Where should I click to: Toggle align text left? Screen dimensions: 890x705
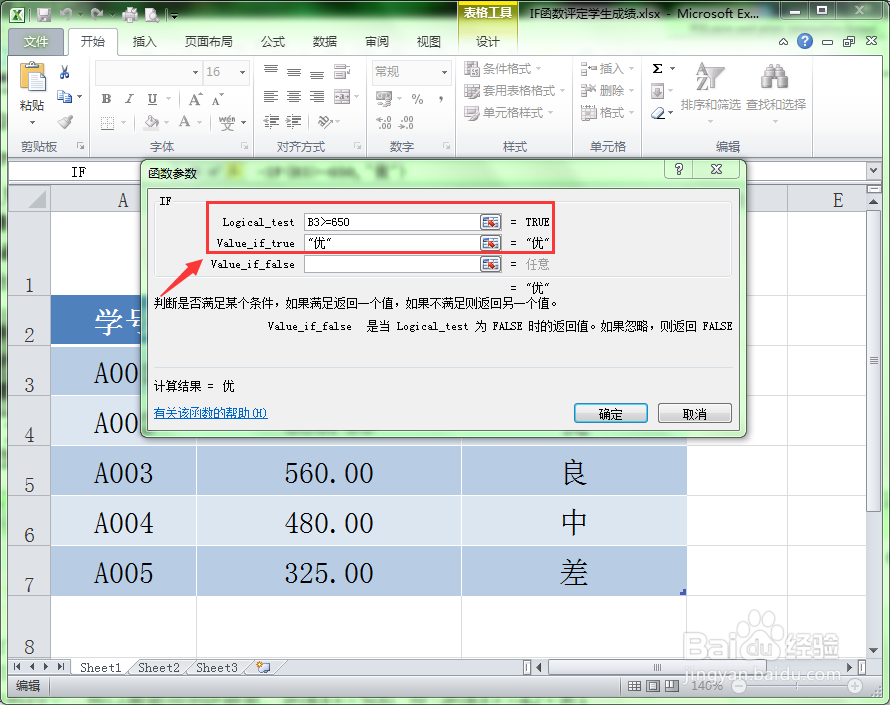tap(271, 96)
